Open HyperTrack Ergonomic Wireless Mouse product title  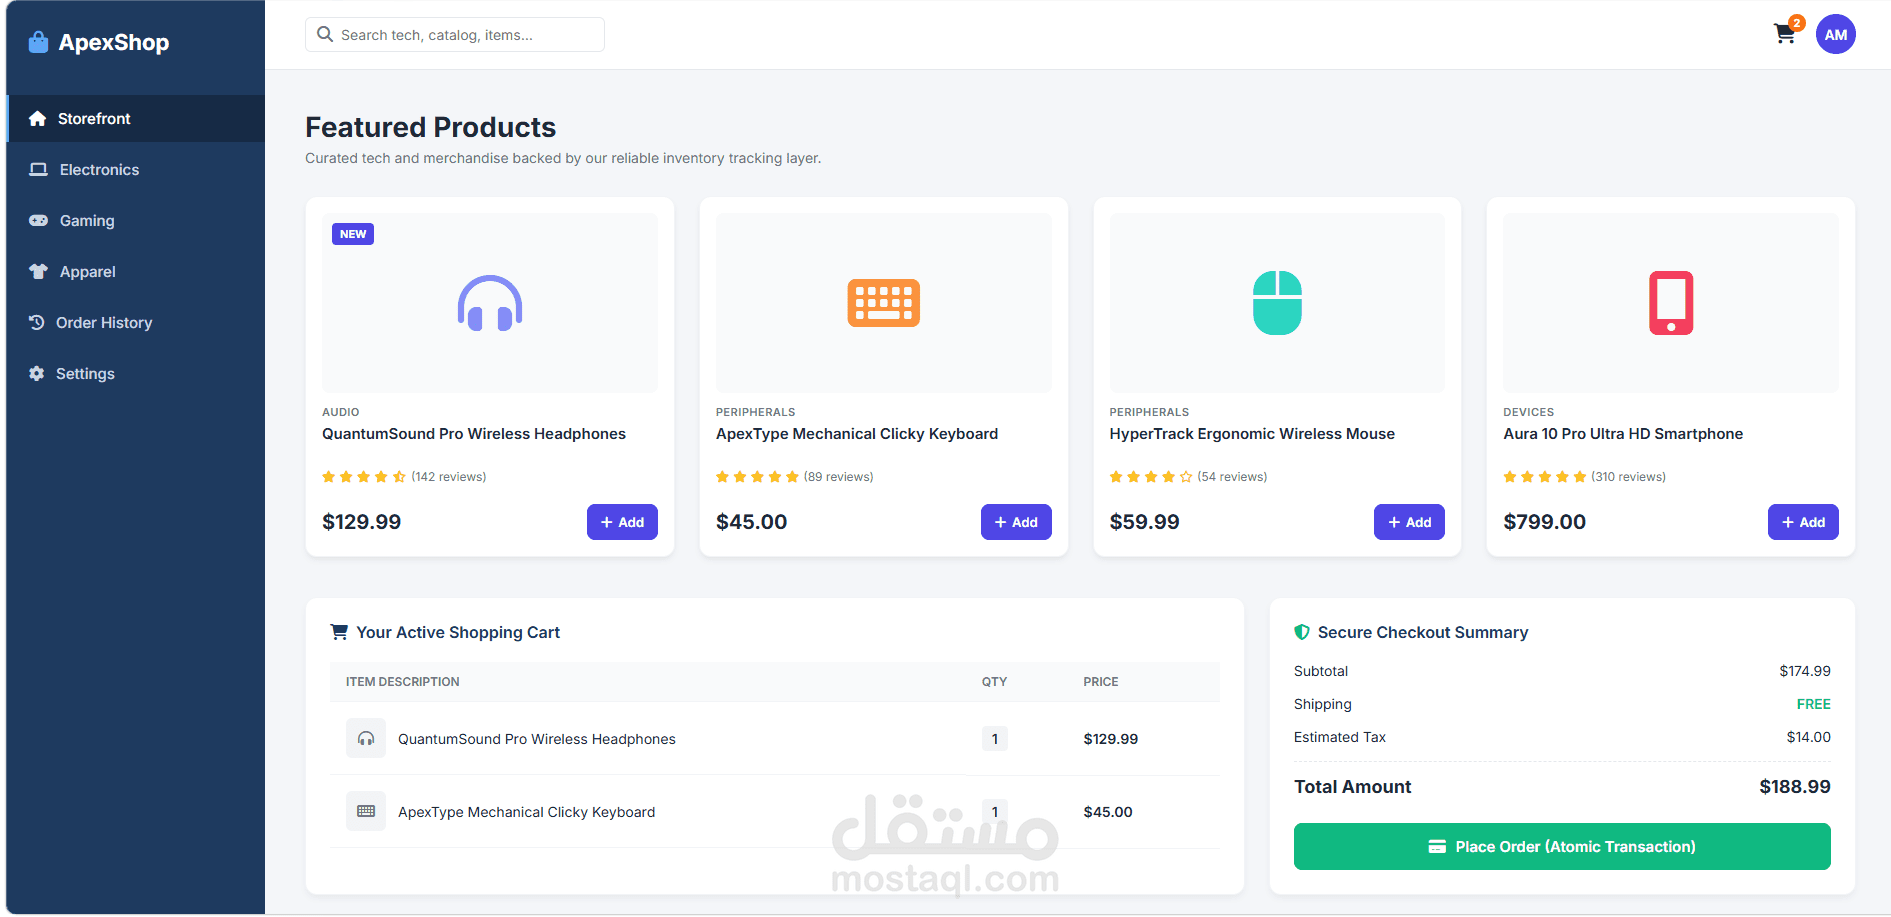pyautogui.click(x=1252, y=433)
